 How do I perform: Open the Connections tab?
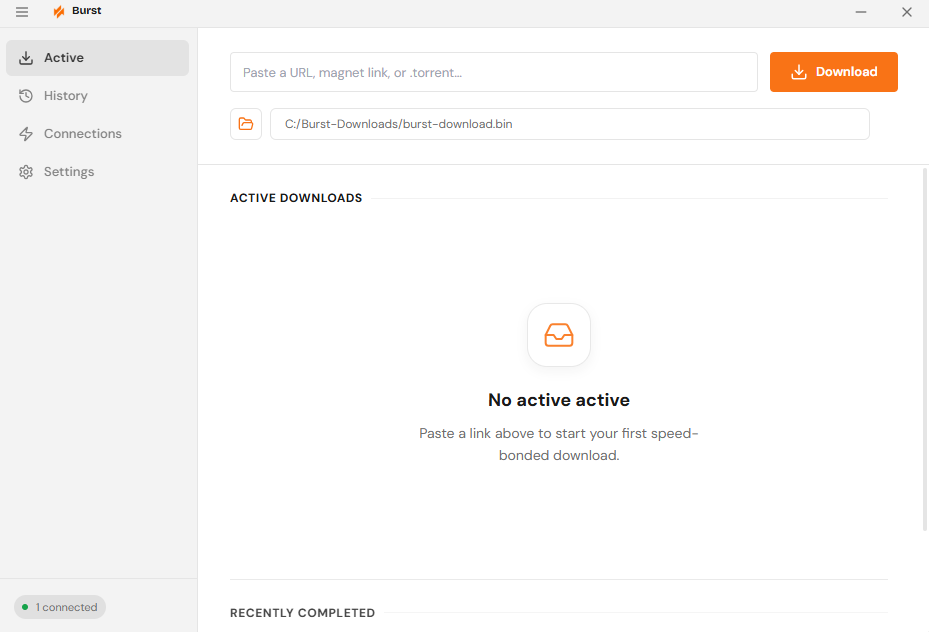point(97,133)
